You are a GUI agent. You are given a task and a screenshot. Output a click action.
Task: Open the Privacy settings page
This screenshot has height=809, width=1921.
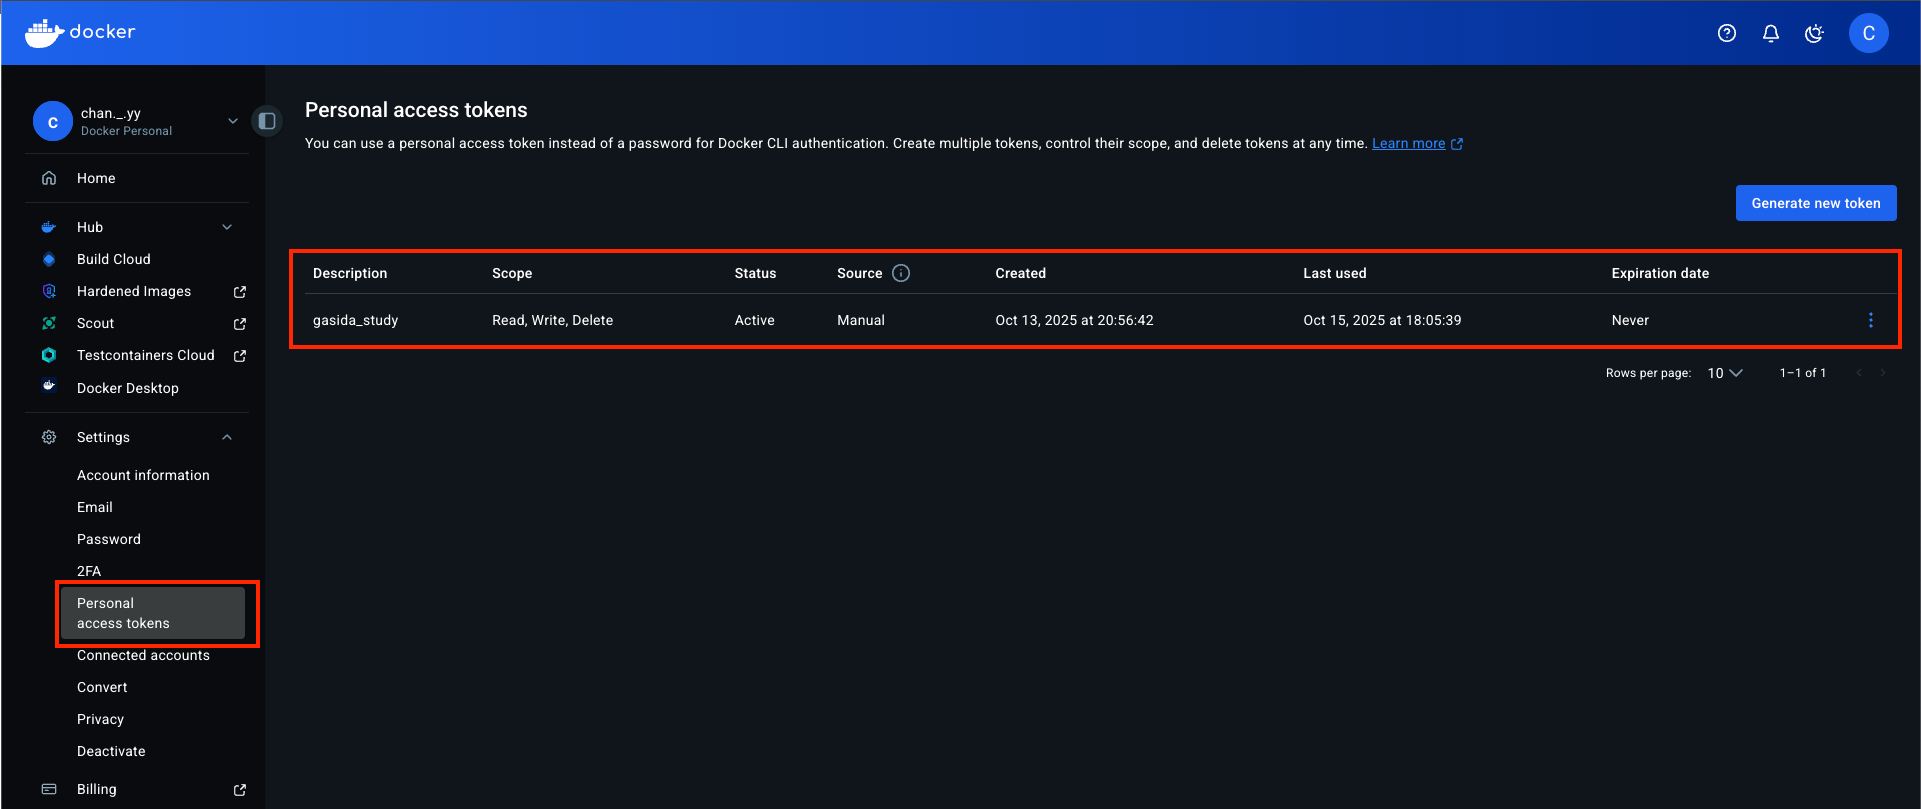point(100,719)
